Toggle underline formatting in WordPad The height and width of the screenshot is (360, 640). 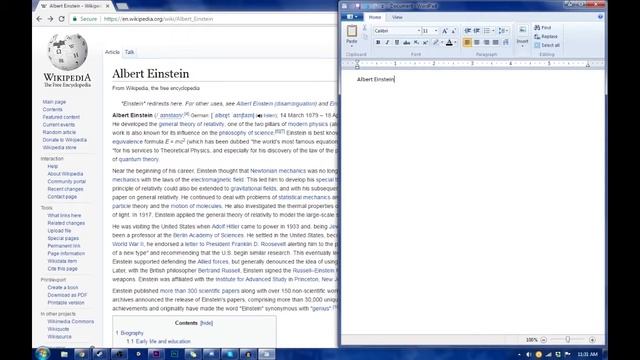coord(396,42)
